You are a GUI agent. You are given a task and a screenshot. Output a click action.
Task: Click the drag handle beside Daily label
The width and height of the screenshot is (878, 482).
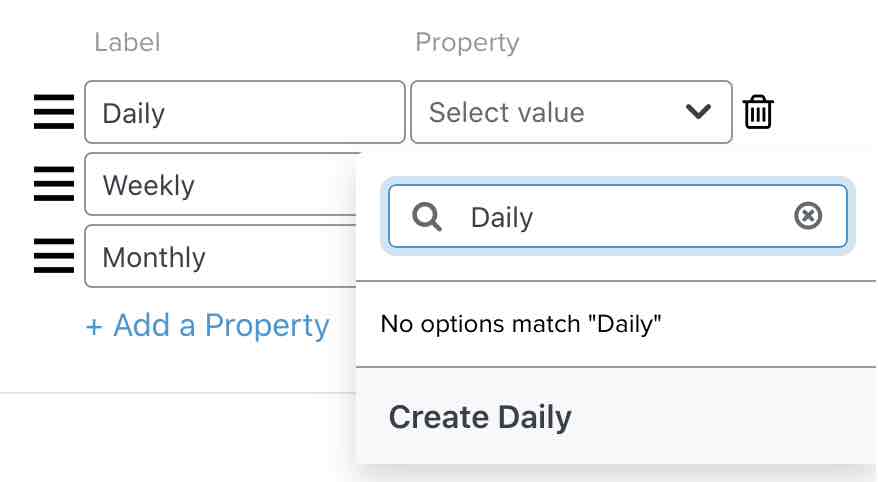point(54,112)
